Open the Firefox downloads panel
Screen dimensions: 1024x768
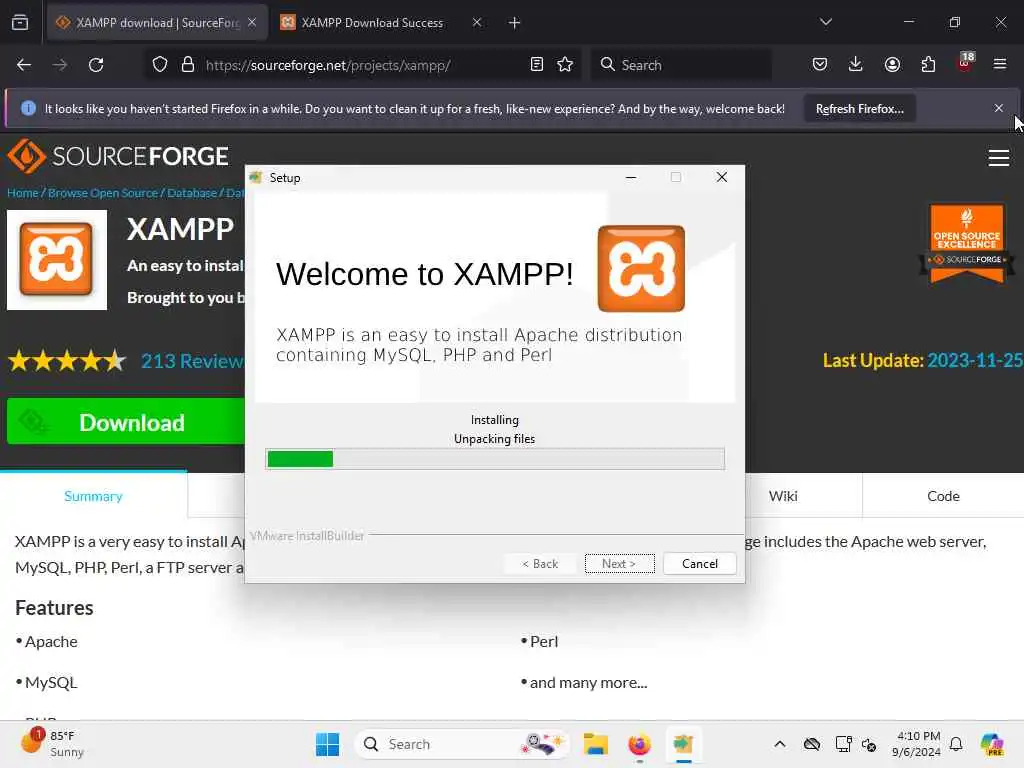point(856,65)
